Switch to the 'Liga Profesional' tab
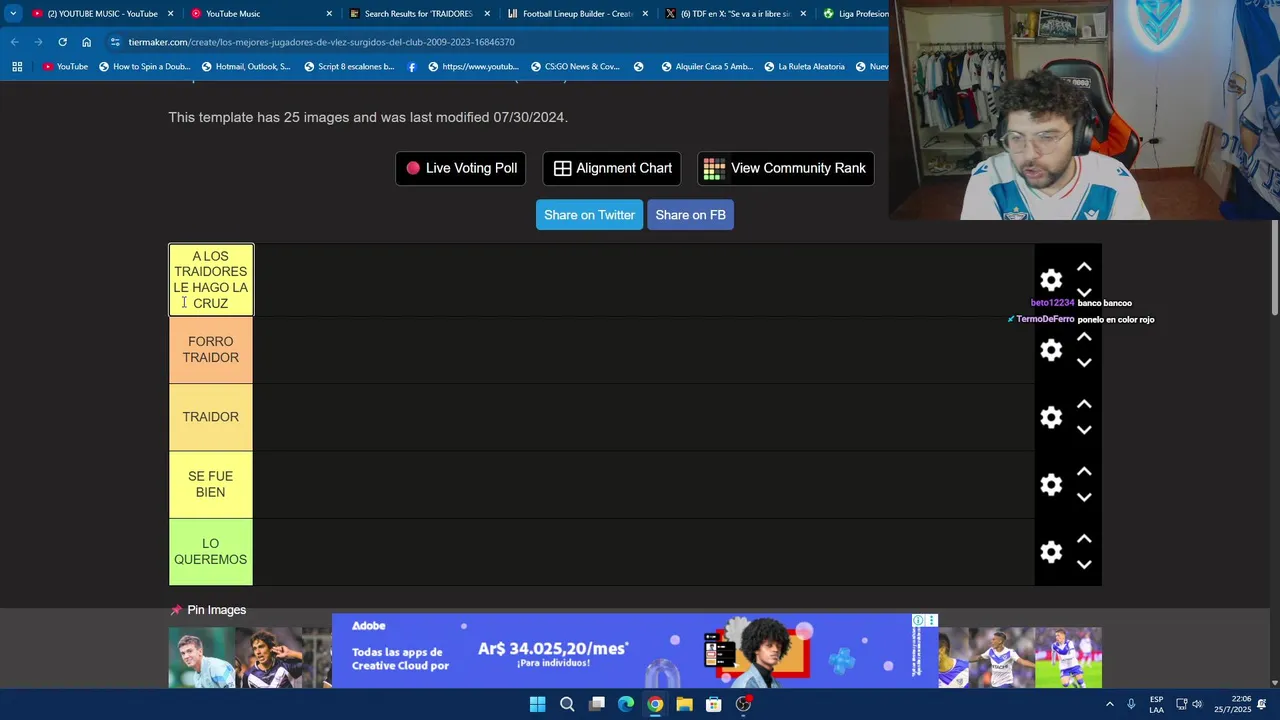Viewport: 1280px width, 720px height. click(855, 14)
